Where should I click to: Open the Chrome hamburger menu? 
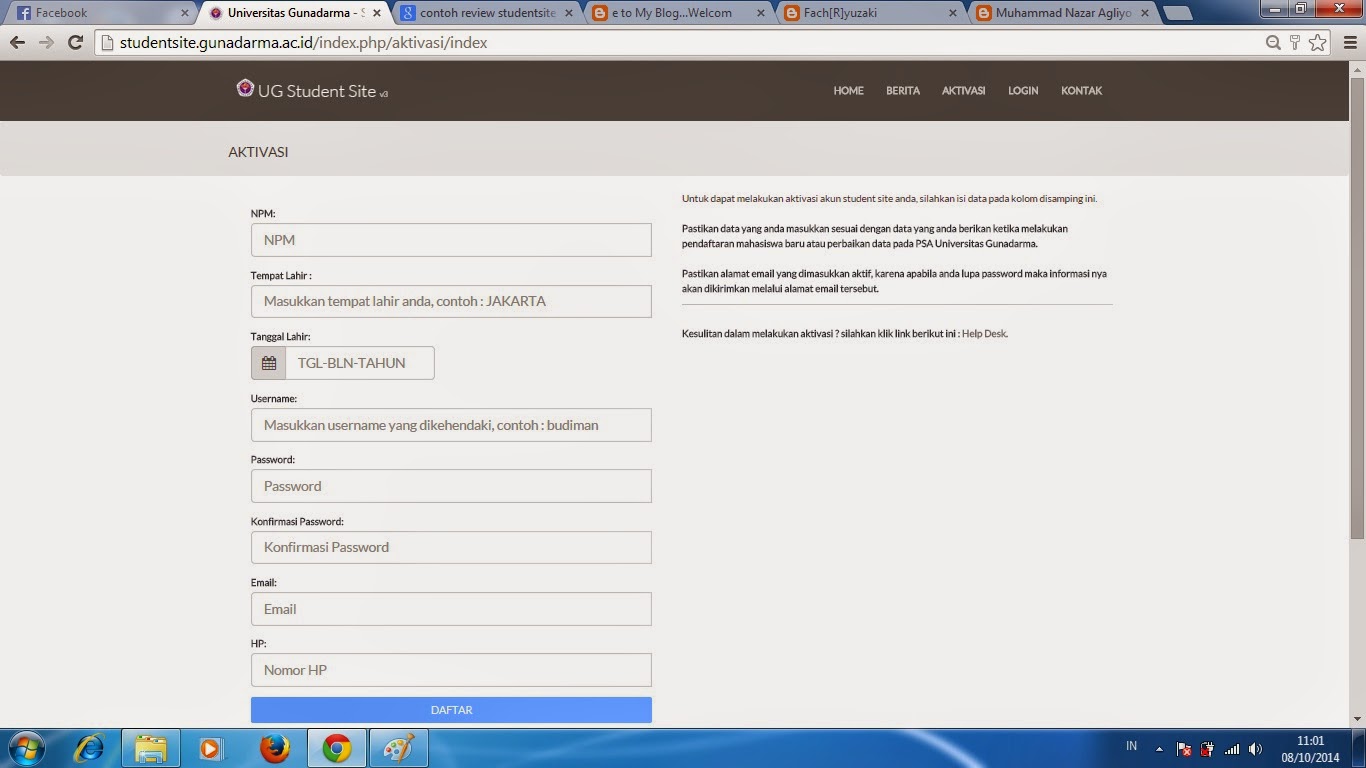[x=1350, y=43]
